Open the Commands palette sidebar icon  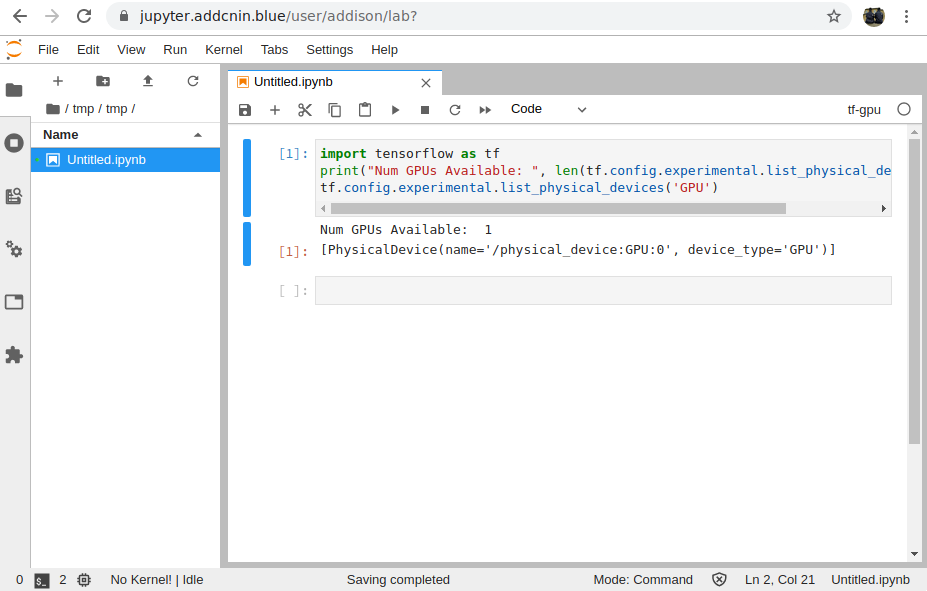[14, 196]
